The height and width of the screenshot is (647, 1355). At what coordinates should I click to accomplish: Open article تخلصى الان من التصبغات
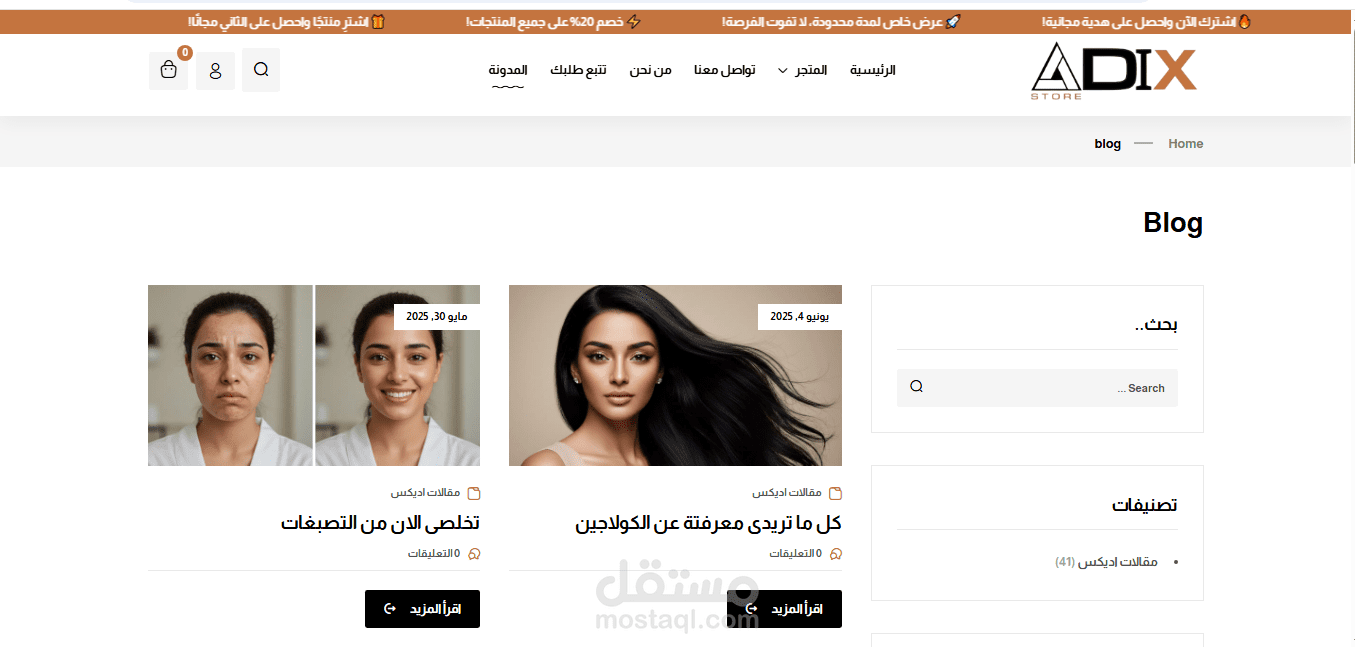click(380, 523)
